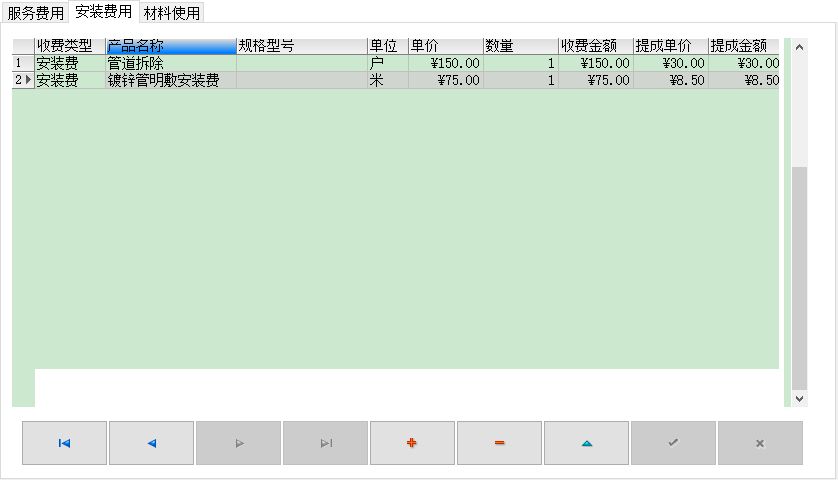The image size is (838, 480).
Task: Click unit price ¥150.00 for 管道拆除
Action: (x=446, y=63)
